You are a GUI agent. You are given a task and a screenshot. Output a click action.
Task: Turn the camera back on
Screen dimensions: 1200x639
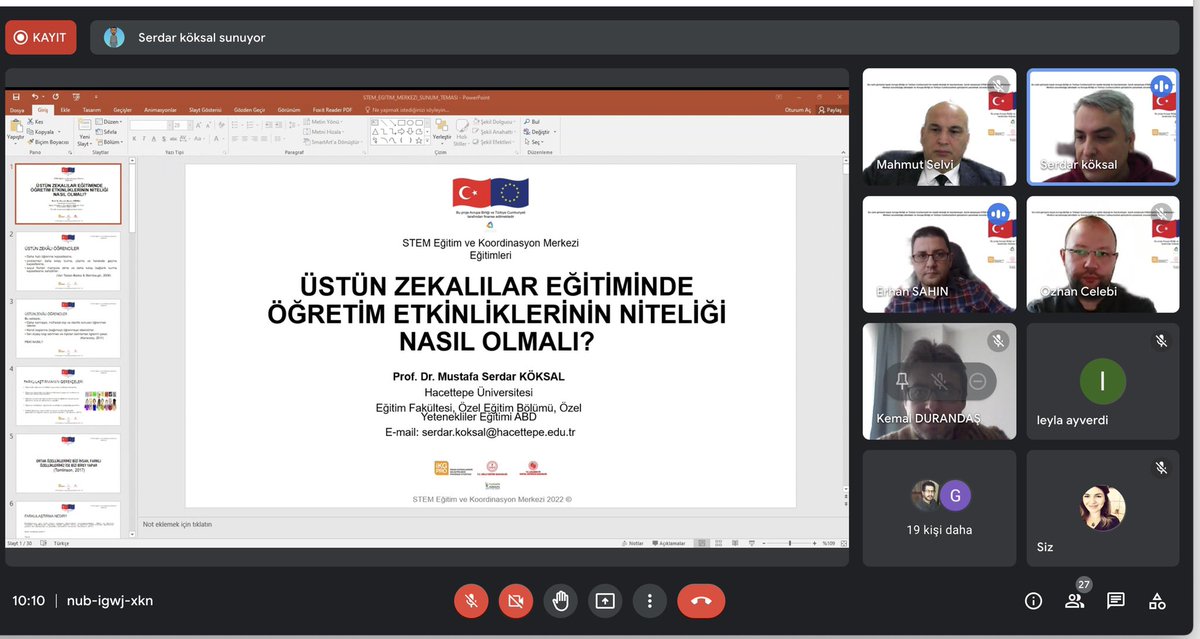(x=516, y=600)
